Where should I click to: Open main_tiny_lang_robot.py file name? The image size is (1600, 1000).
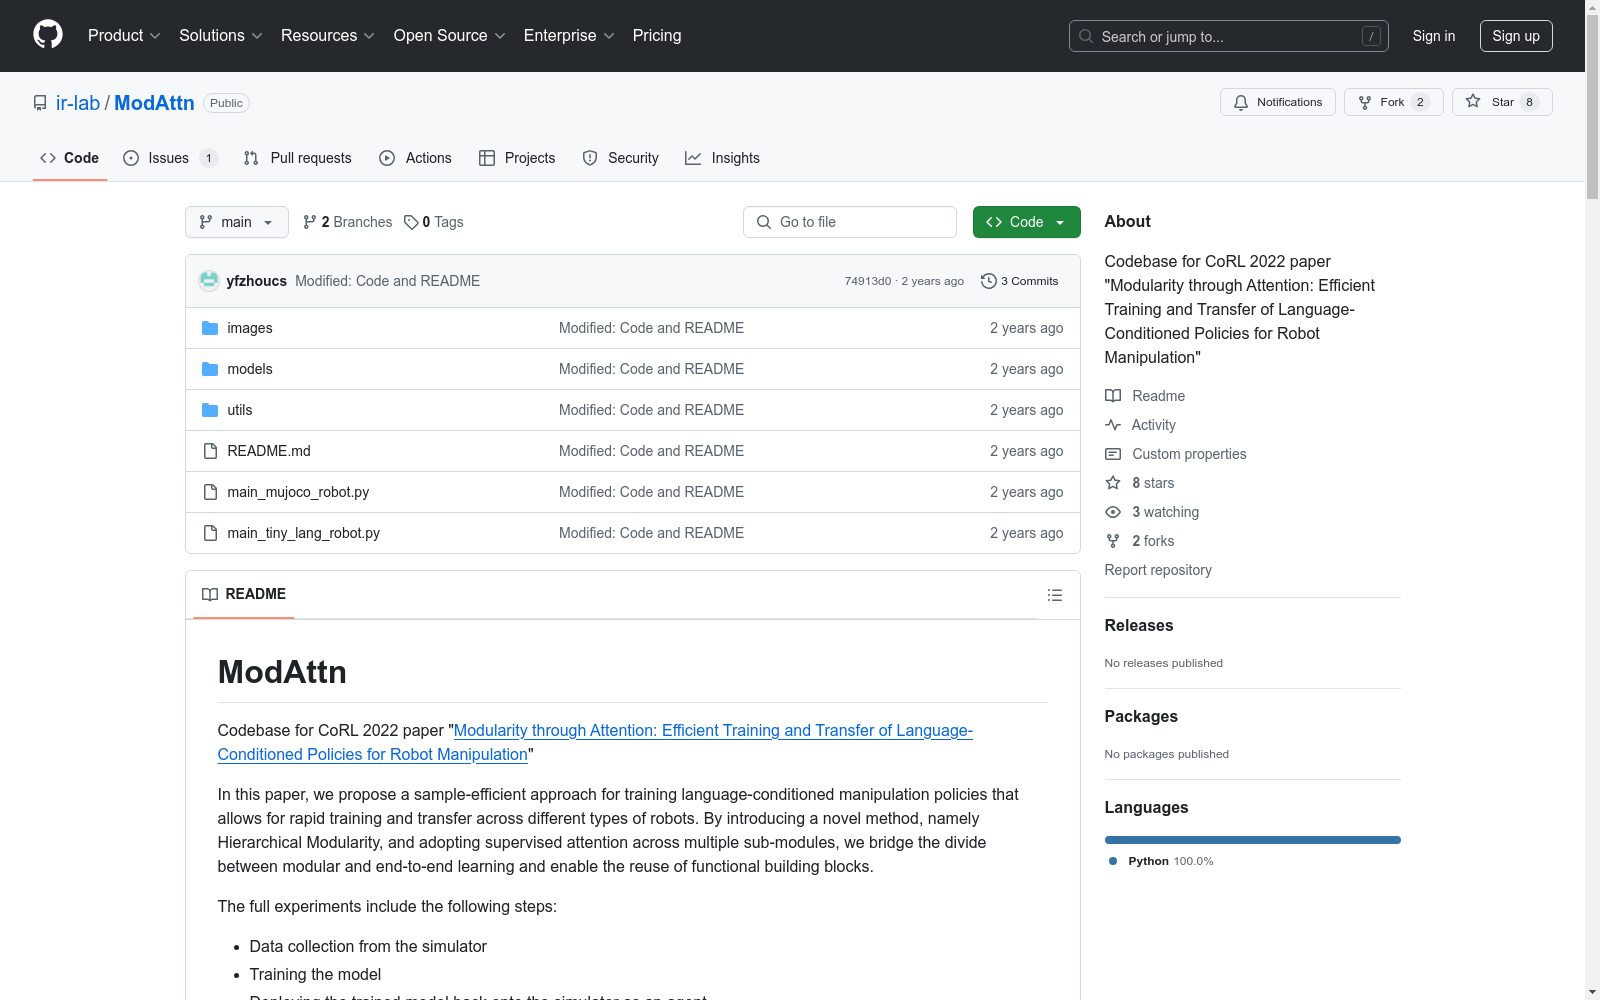coord(304,533)
